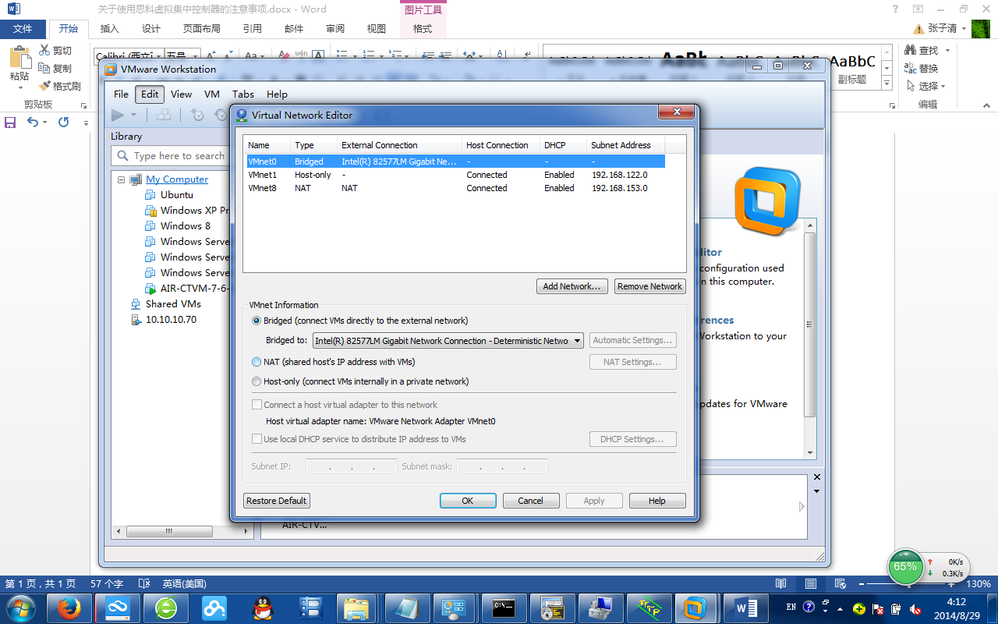The height and width of the screenshot is (624, 998).
Task: Collapse the My Computer tree node
Action: (121, 180)
